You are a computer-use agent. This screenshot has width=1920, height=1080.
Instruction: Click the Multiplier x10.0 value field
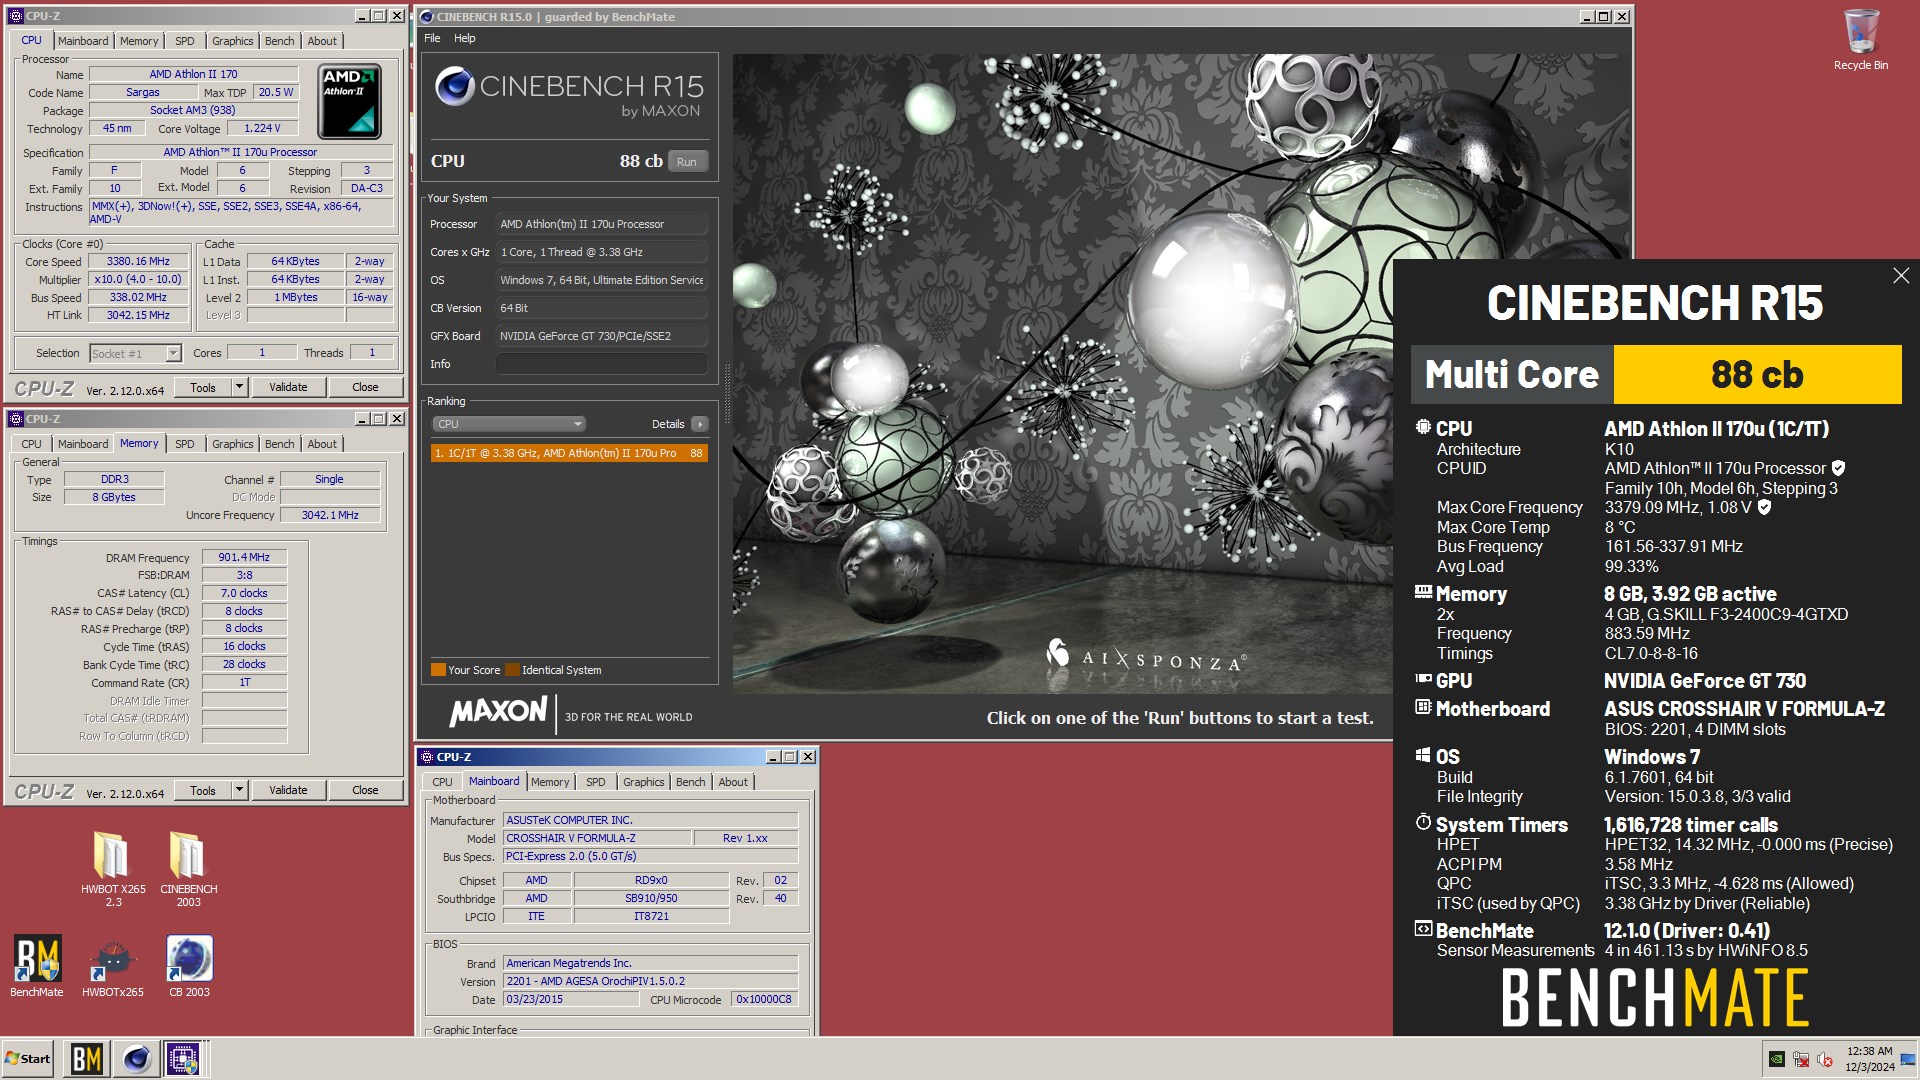point(138,279)
